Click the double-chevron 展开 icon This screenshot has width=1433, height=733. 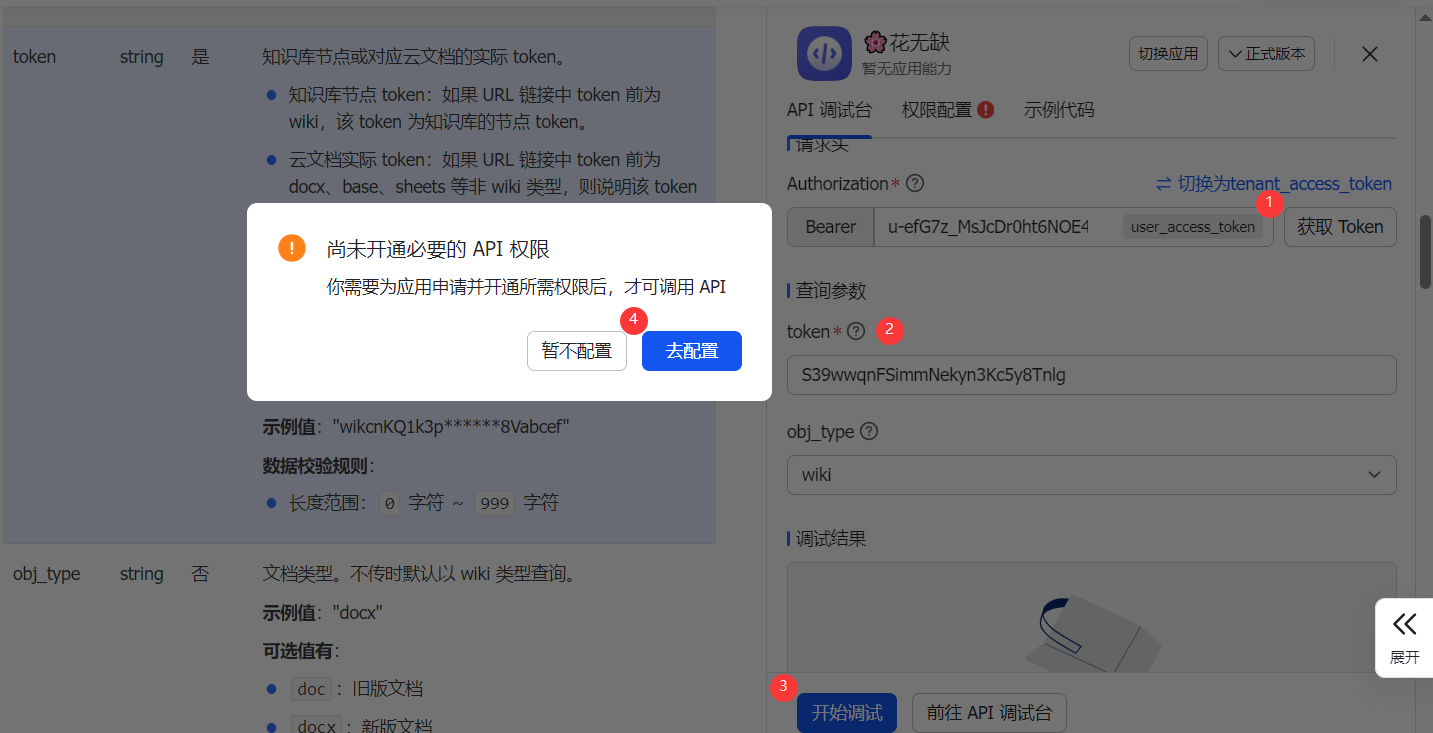1404,625
